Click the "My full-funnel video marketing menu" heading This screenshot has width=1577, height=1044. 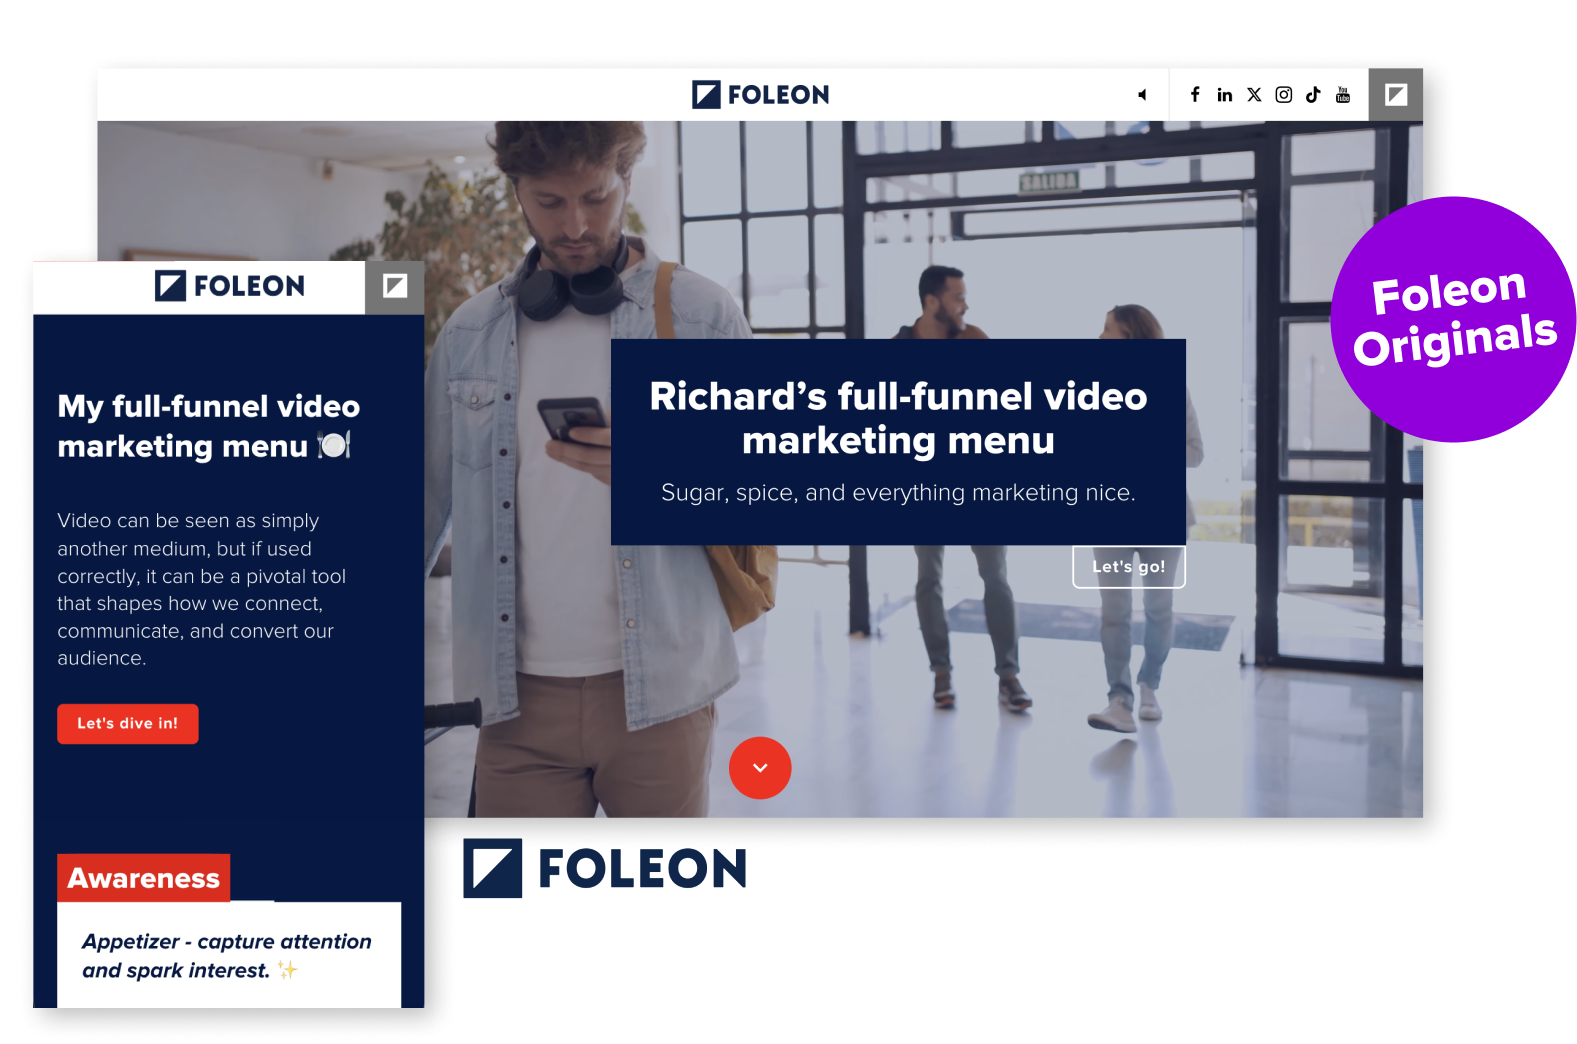(x=208, y=426)
